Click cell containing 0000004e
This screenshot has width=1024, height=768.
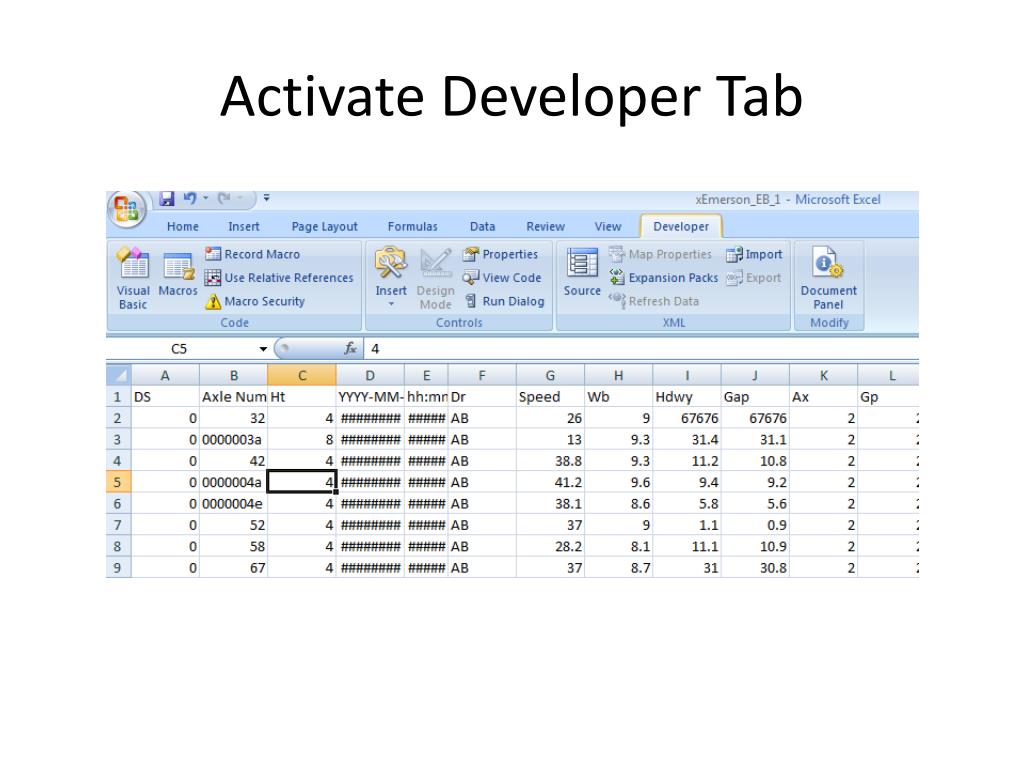[233, 504]
